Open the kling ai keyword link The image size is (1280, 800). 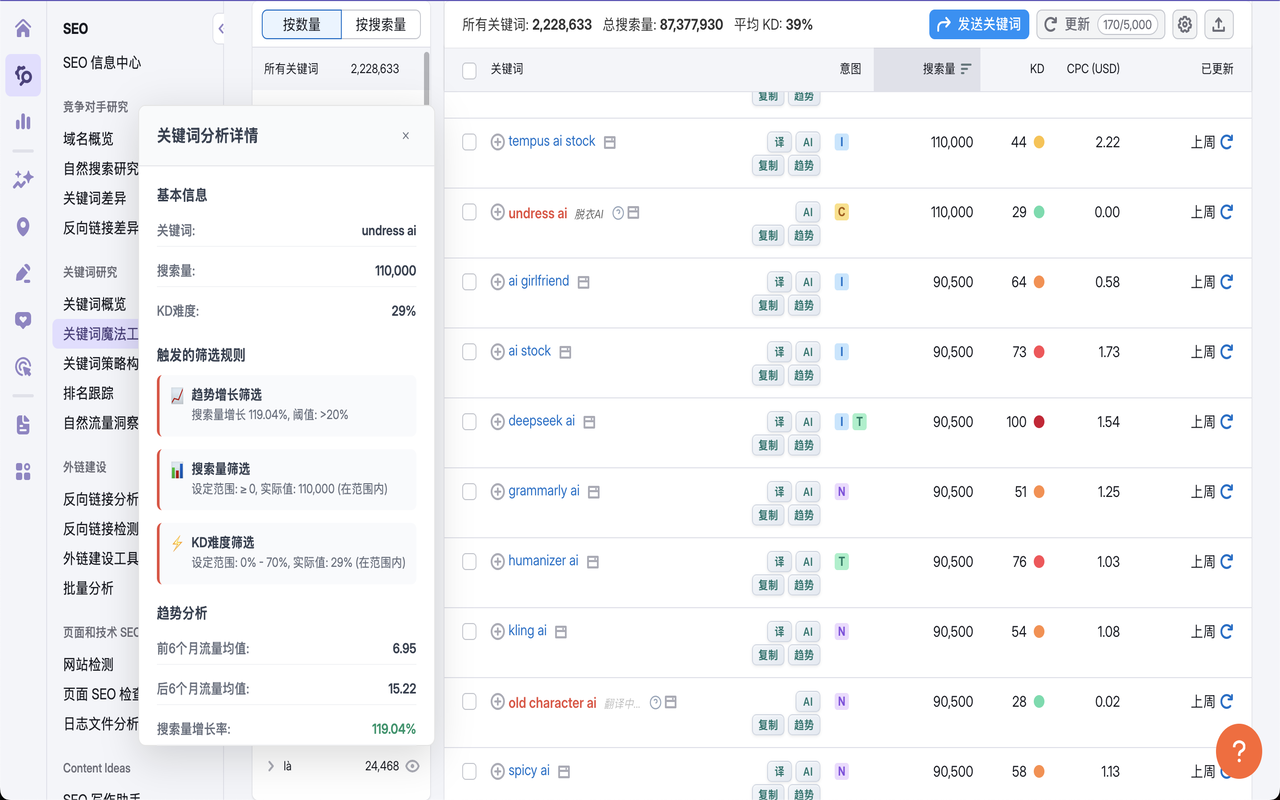527,631
